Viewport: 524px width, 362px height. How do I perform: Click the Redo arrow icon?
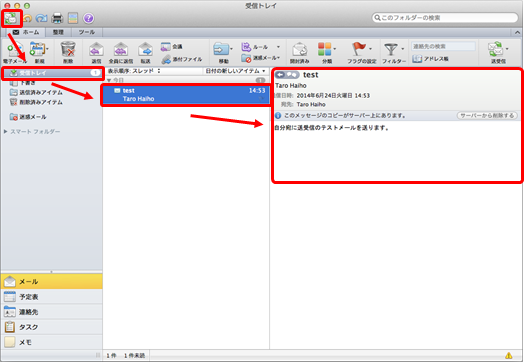coord(41,18)
